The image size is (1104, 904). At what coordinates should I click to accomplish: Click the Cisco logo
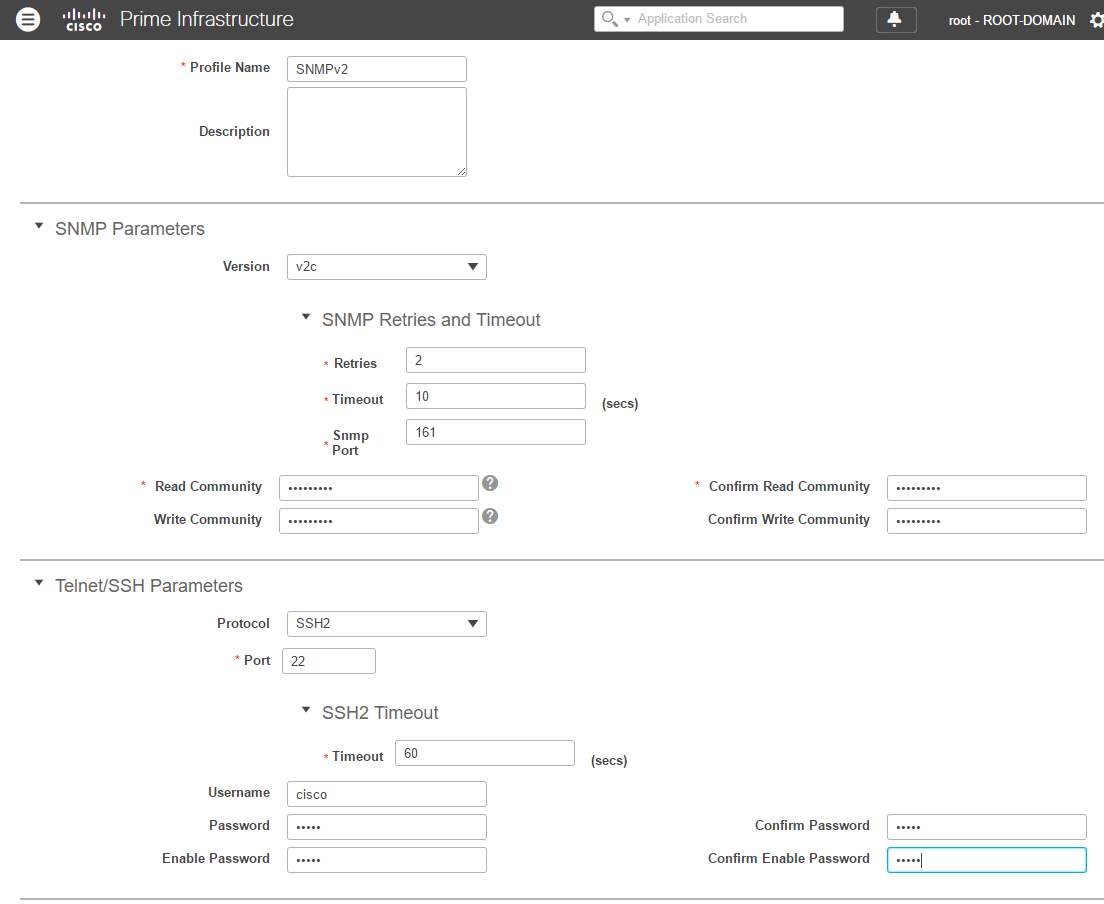[x=84, y=19]
